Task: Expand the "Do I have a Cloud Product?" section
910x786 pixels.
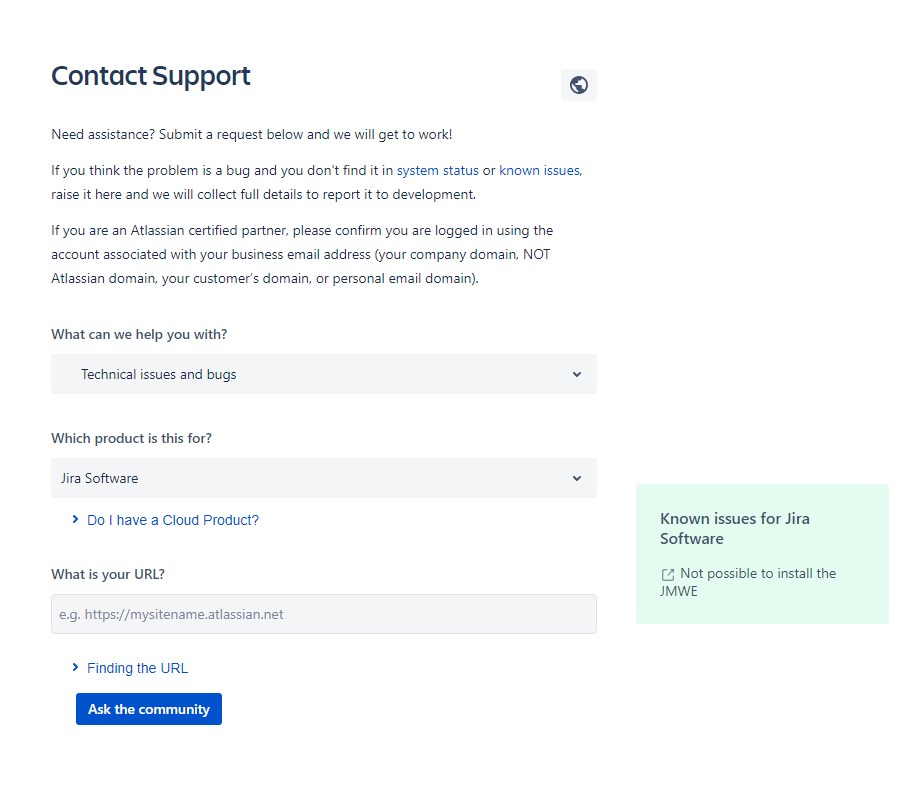Action: tap(172, 520)
